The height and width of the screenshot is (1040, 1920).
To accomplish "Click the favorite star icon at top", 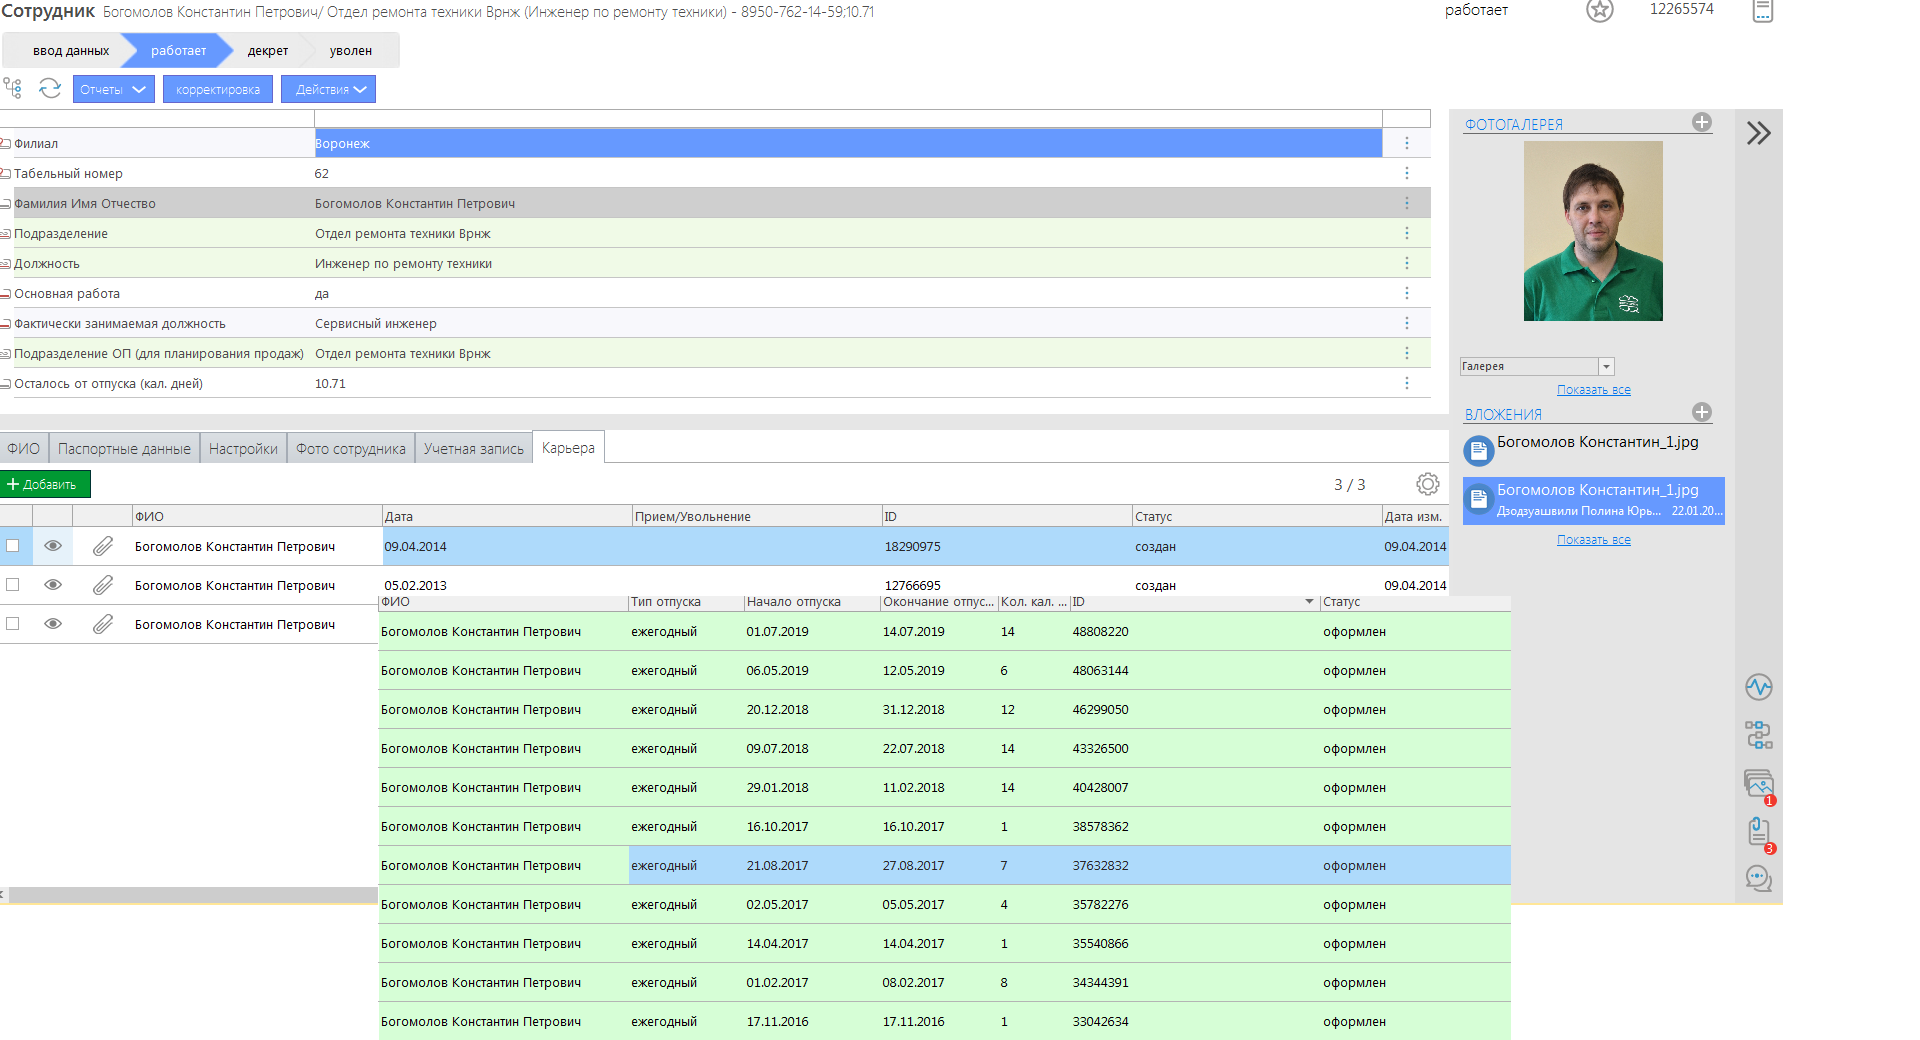I will [1599, 11].
